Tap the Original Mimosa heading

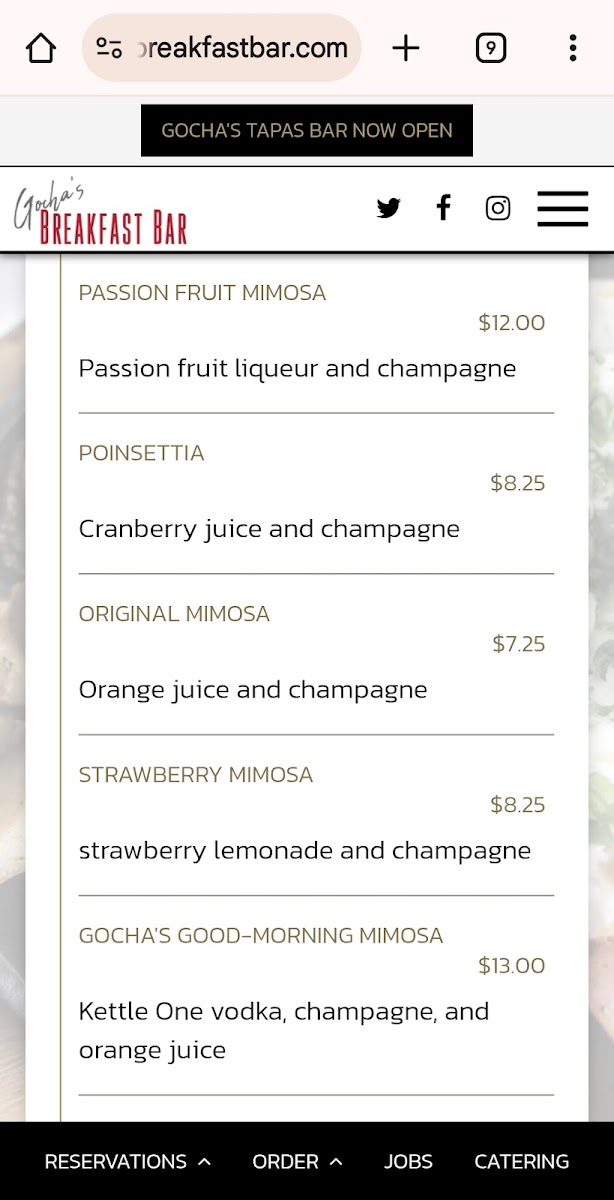(x=175, y=614)
